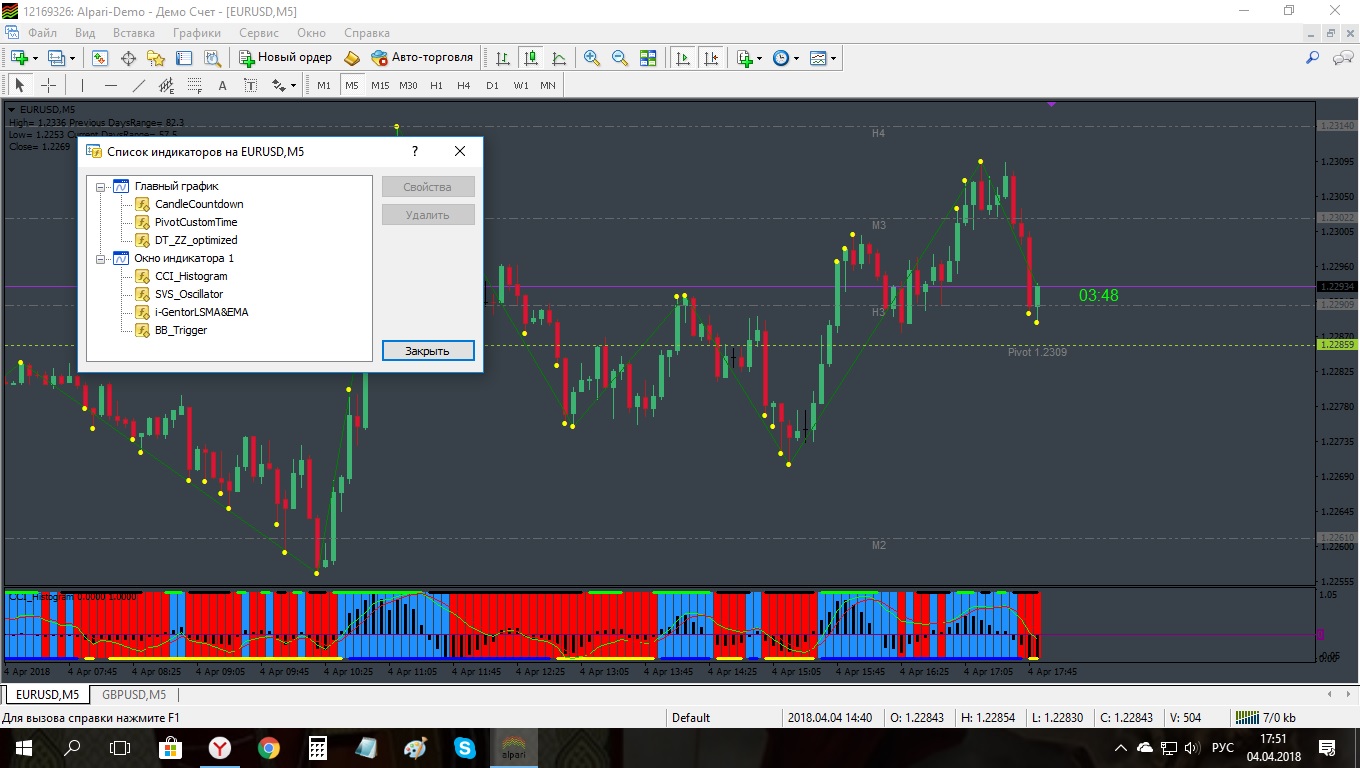Select the Trendline drawing tool
1360x768 pixels.
138,85
